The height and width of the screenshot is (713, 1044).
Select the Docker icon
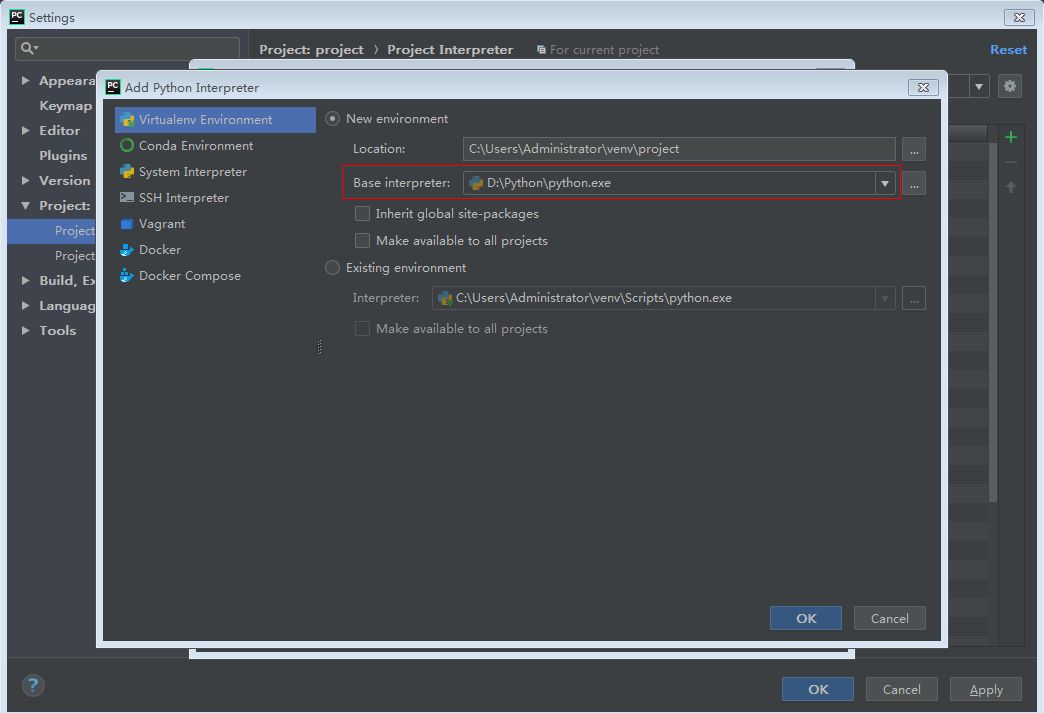point(127,249)
